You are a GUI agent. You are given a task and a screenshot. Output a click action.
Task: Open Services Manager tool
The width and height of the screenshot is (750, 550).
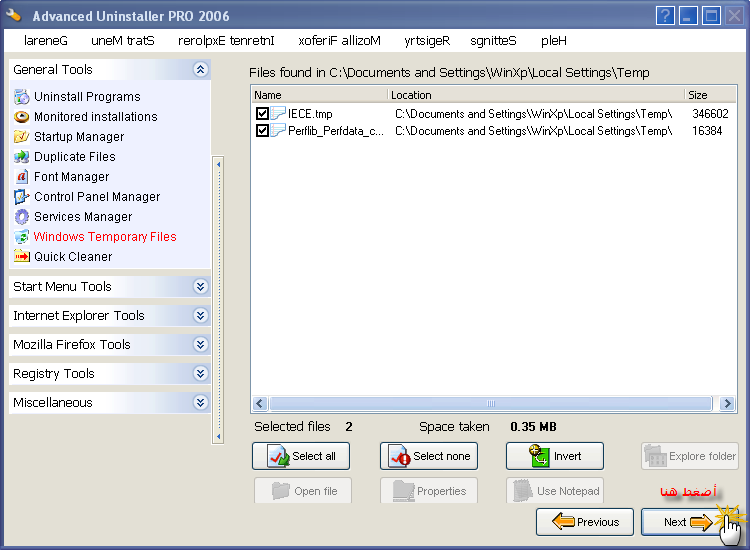click(83, 217)
